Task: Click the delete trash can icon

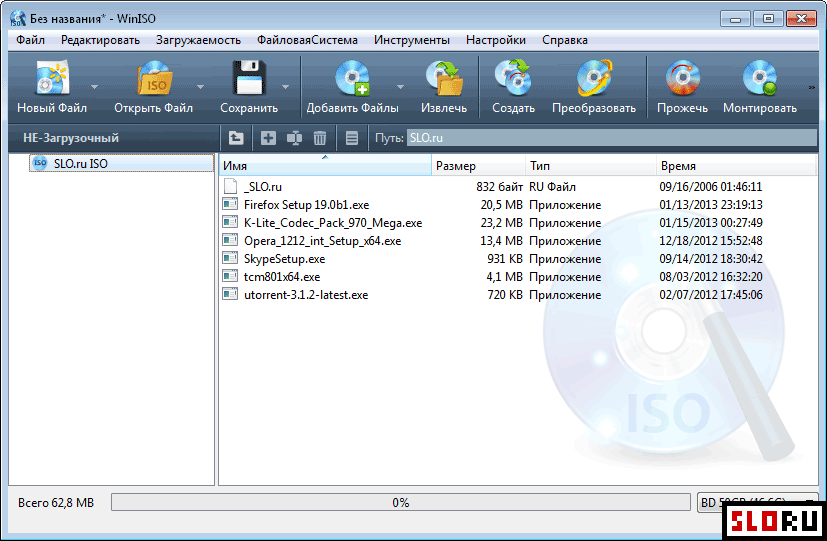Action: 320,138
